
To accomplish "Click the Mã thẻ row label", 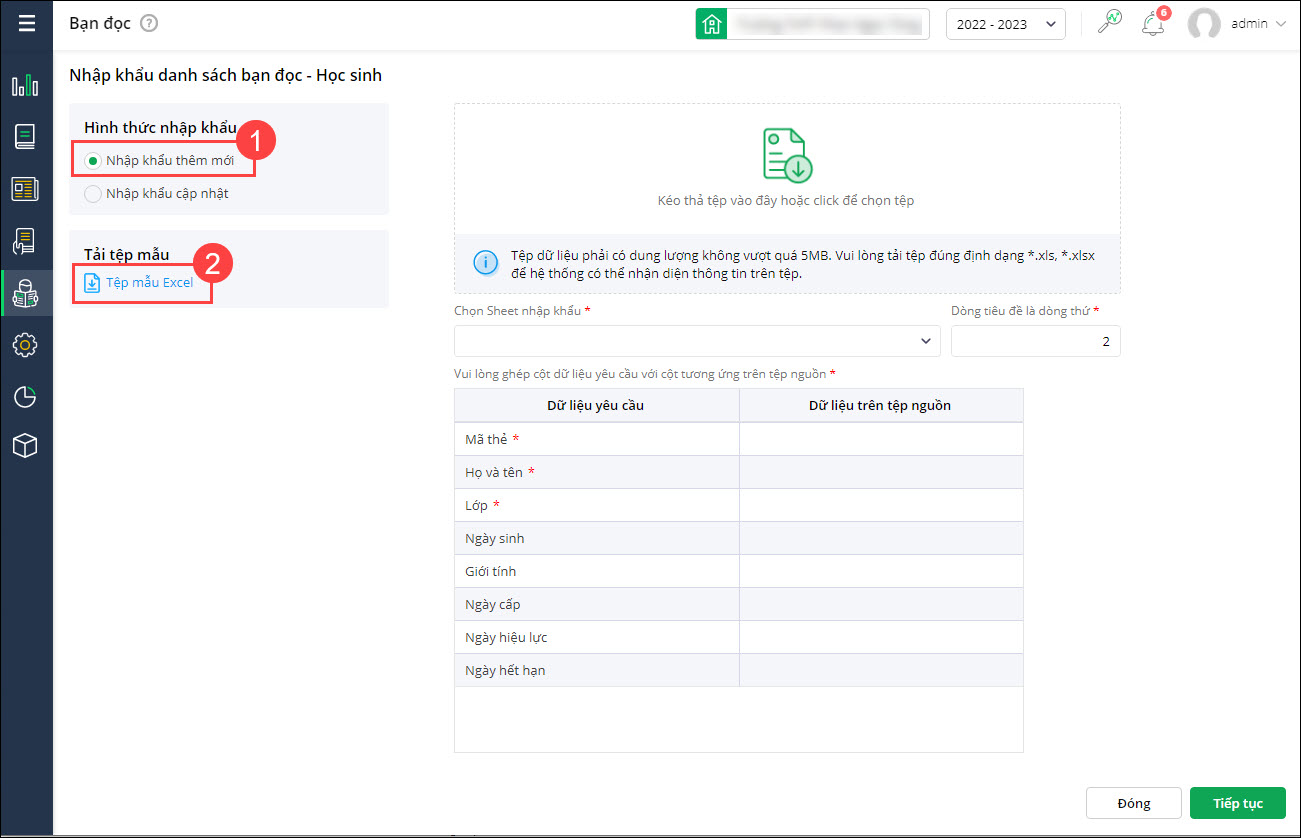I will 486,440.
